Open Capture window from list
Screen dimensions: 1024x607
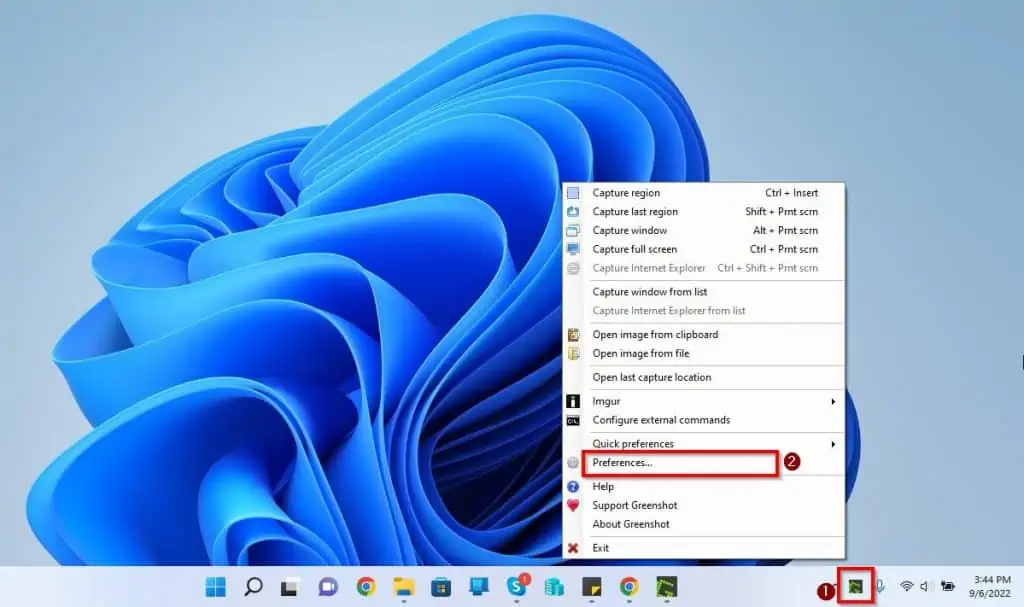pos(649,292)
